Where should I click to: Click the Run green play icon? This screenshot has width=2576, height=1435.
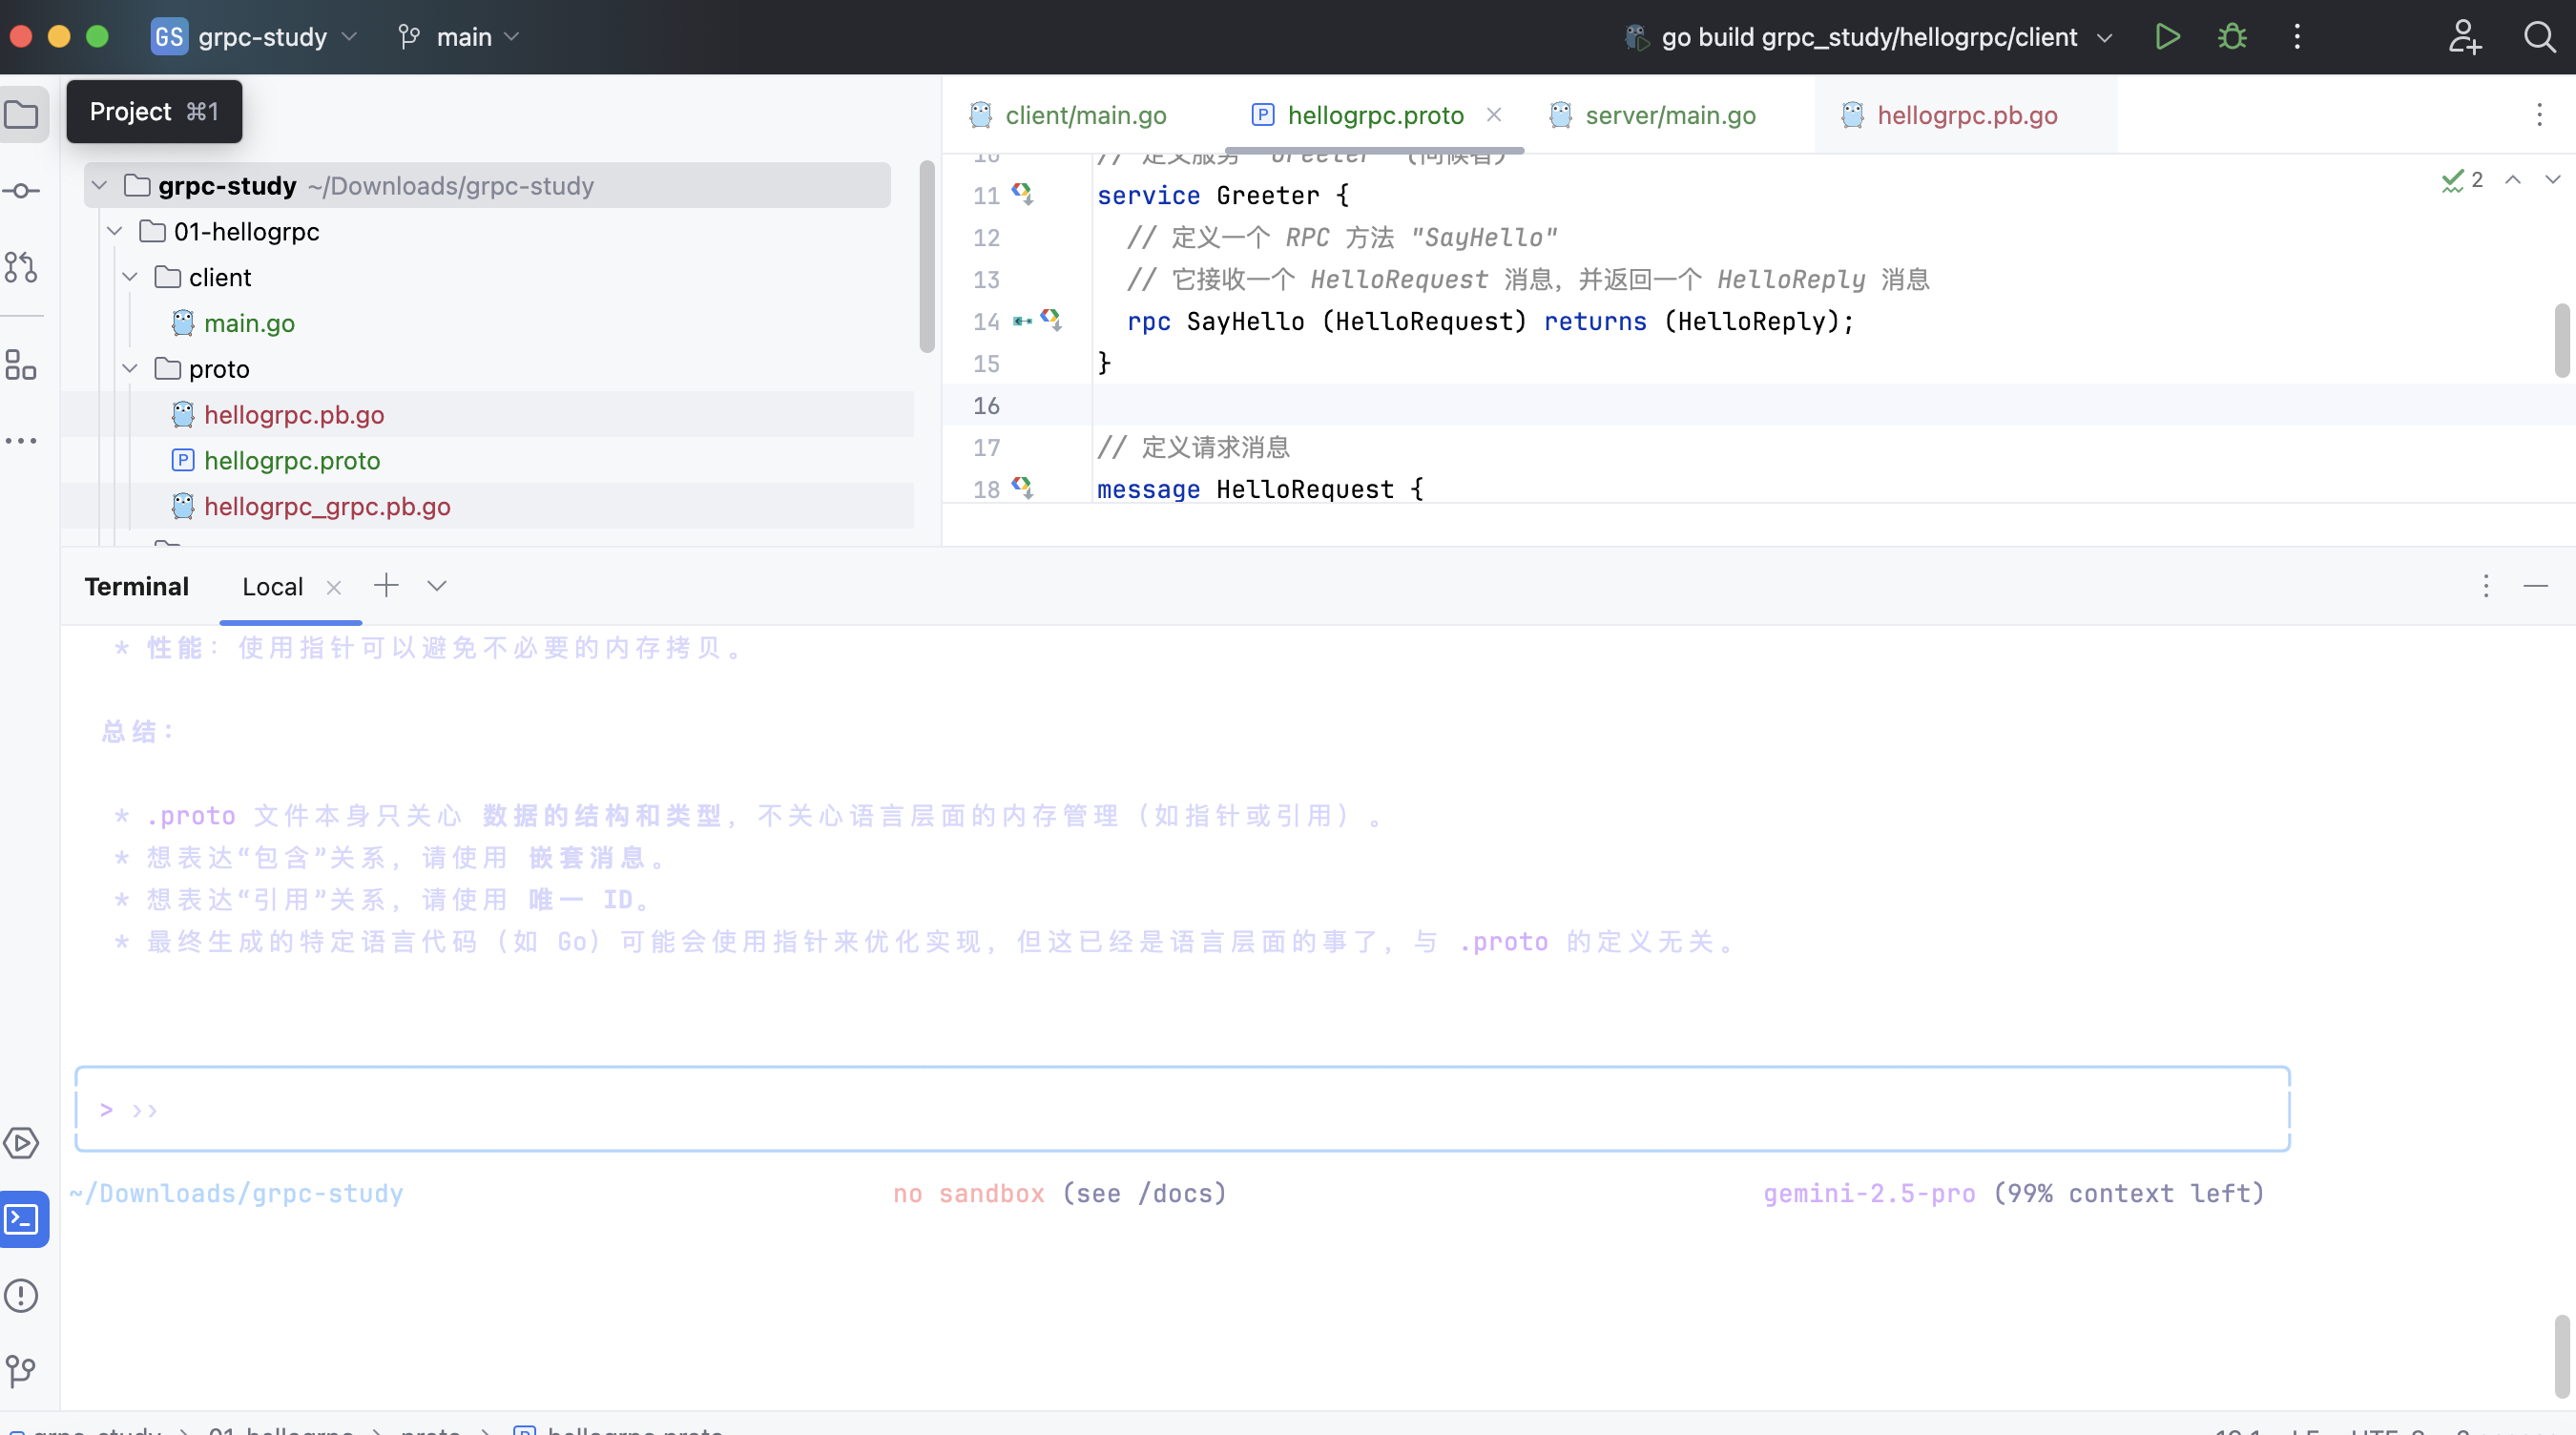click(2167, 37)
